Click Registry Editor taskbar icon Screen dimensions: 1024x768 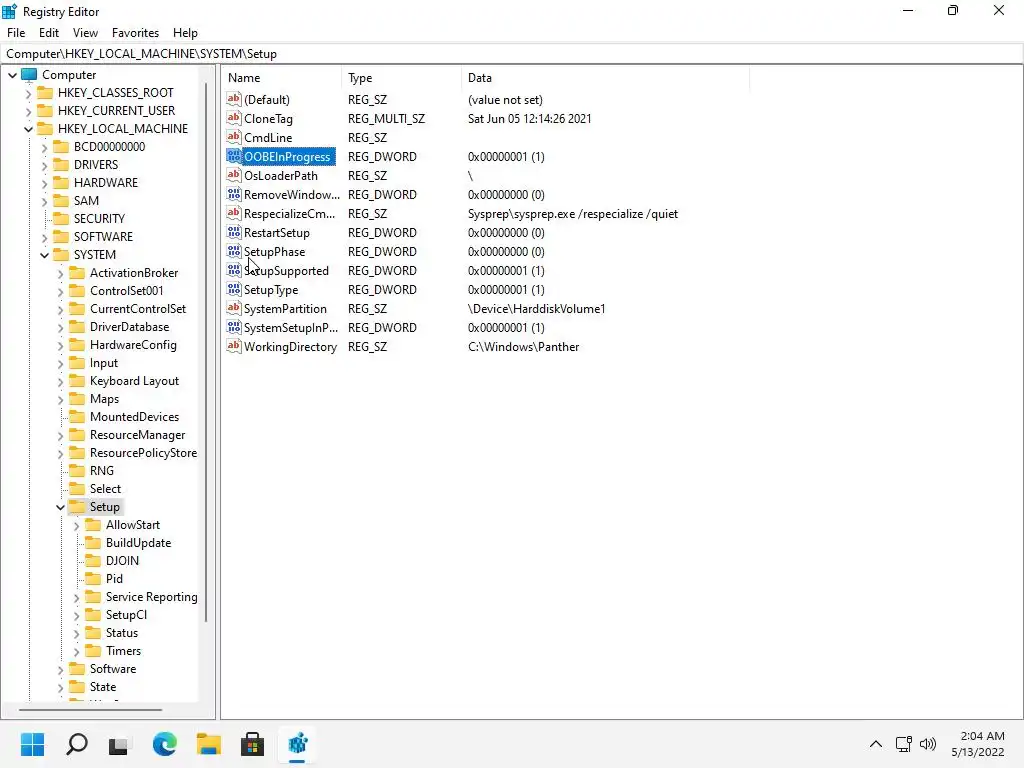[x=297, y=744]
